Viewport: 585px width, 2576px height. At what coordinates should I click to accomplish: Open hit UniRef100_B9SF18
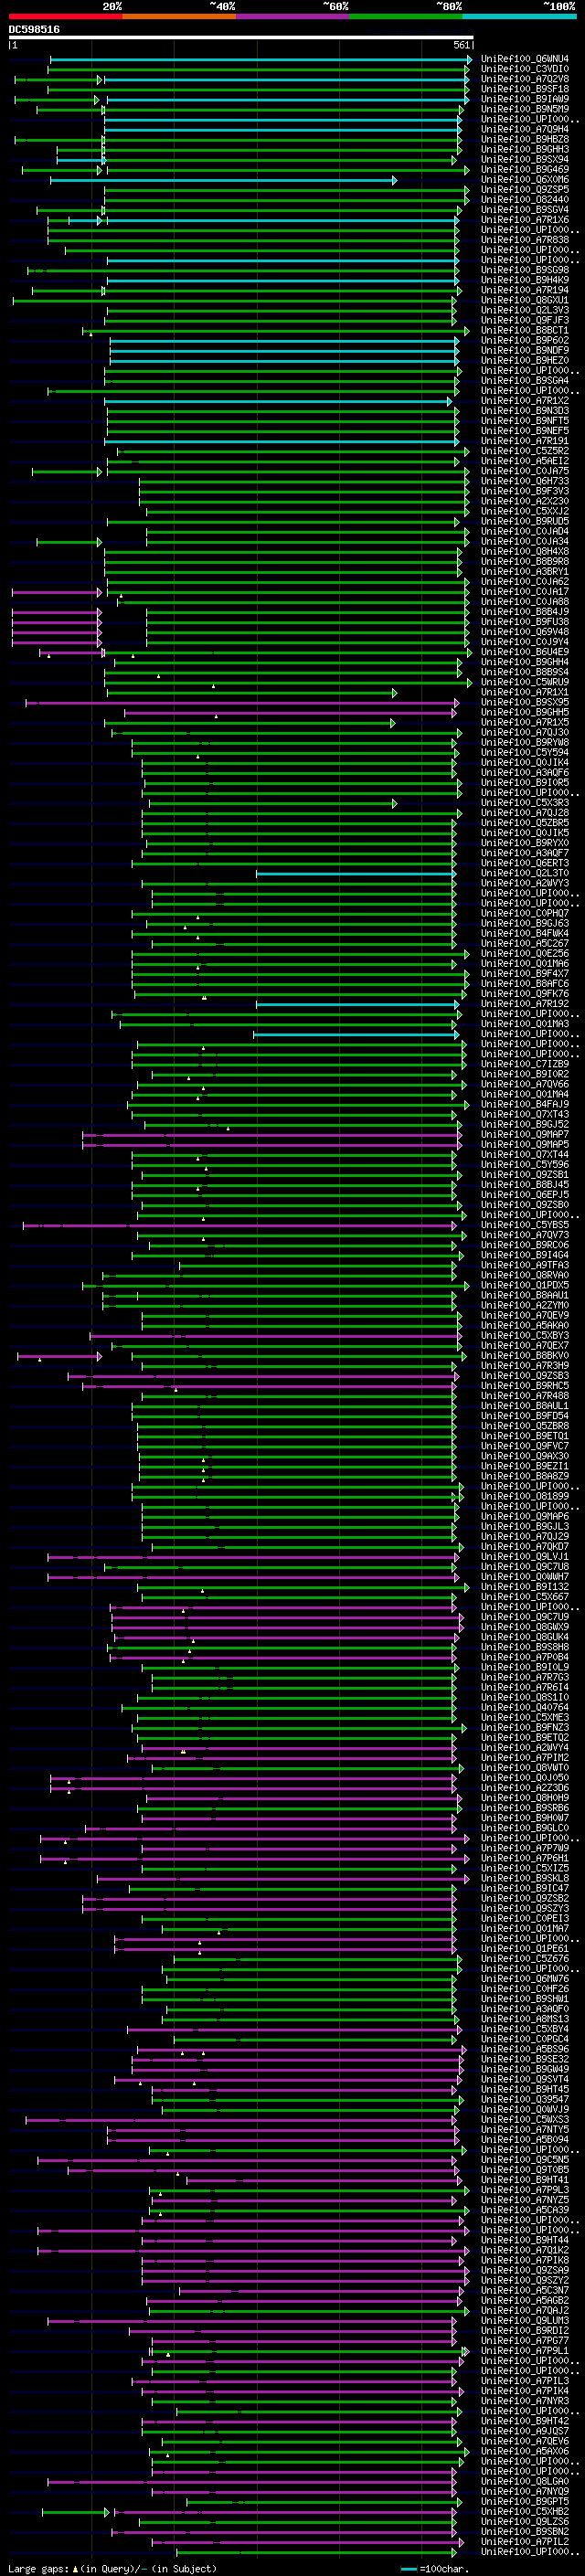[x=525, y=89]
